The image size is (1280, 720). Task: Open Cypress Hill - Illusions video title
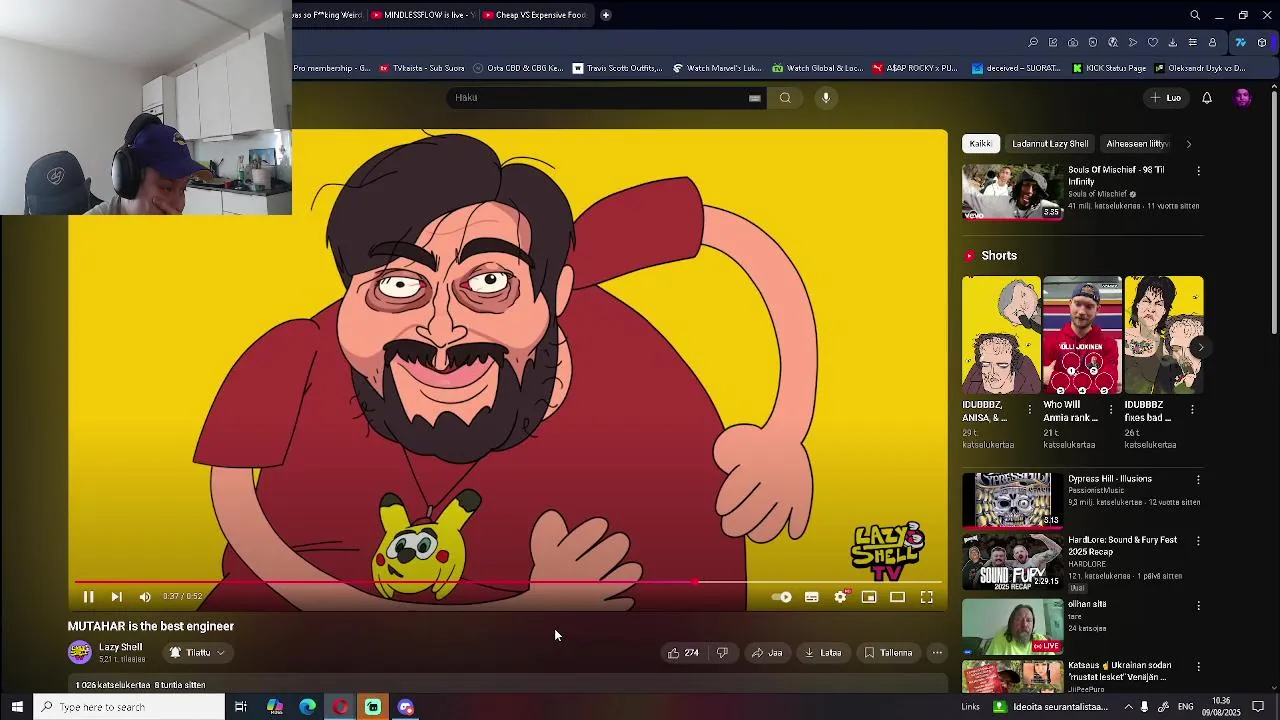(x=1109, y=479)
